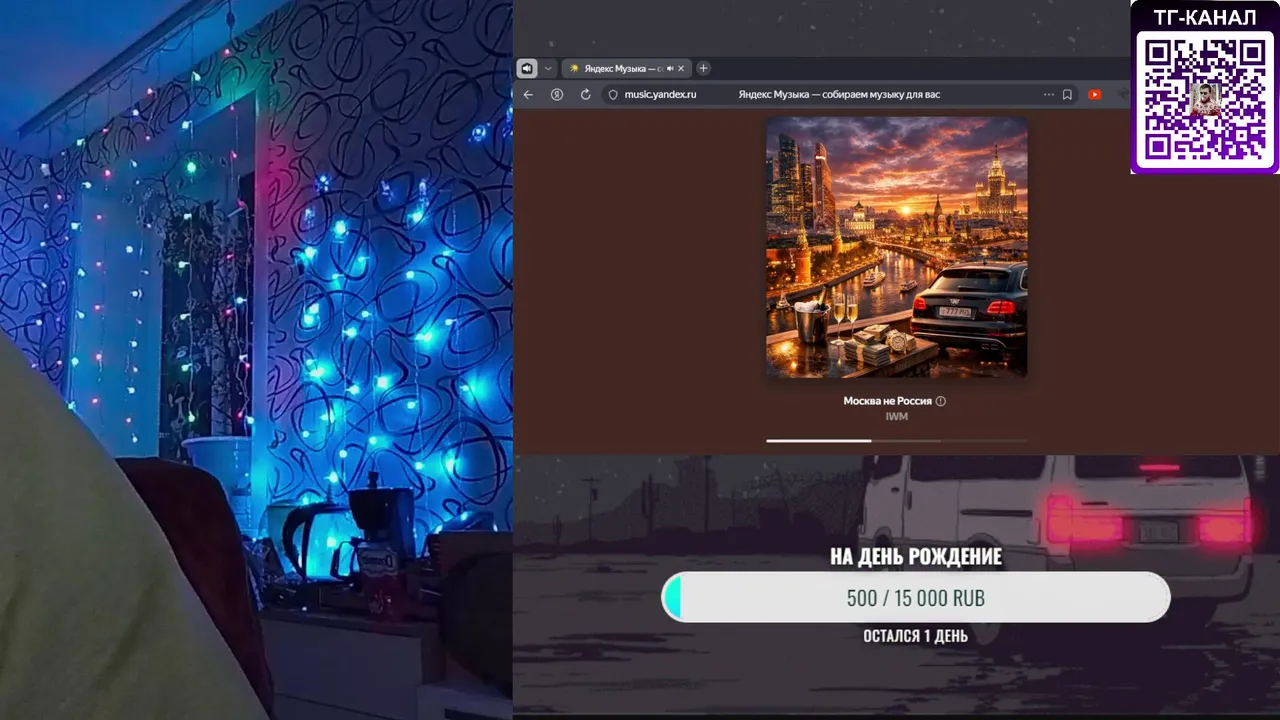Go back using browser back arrow
1280x720 pixels.
pos(528,94)
